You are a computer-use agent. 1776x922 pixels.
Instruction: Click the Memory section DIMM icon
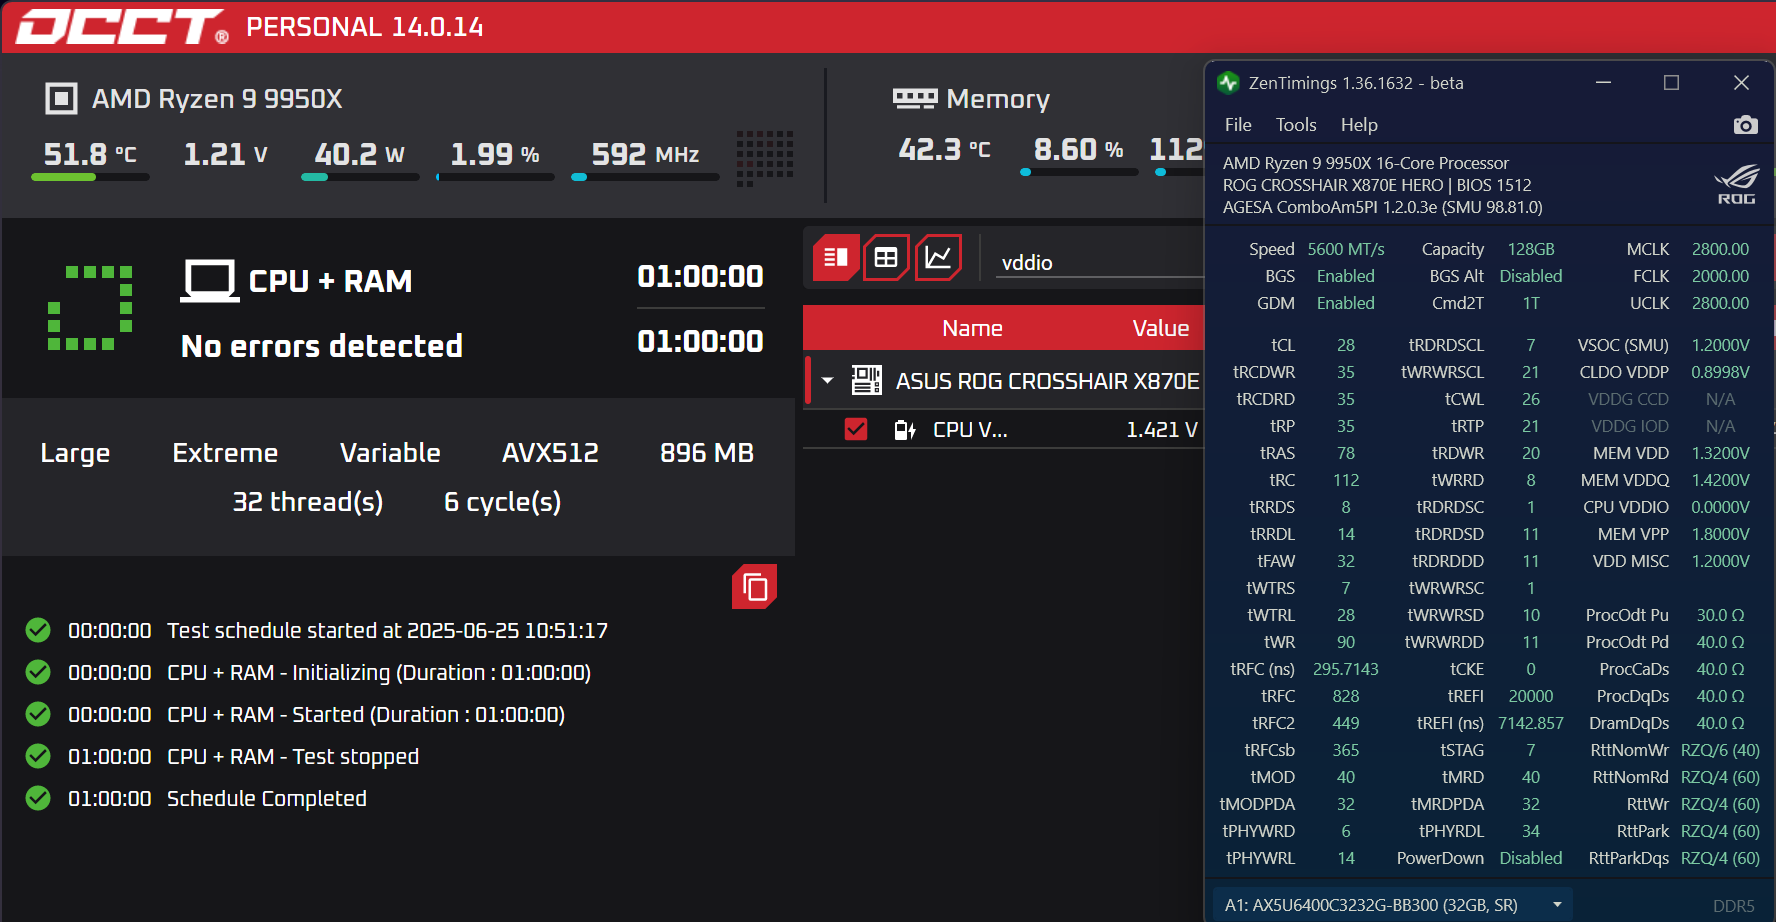(x=913, y=97)
